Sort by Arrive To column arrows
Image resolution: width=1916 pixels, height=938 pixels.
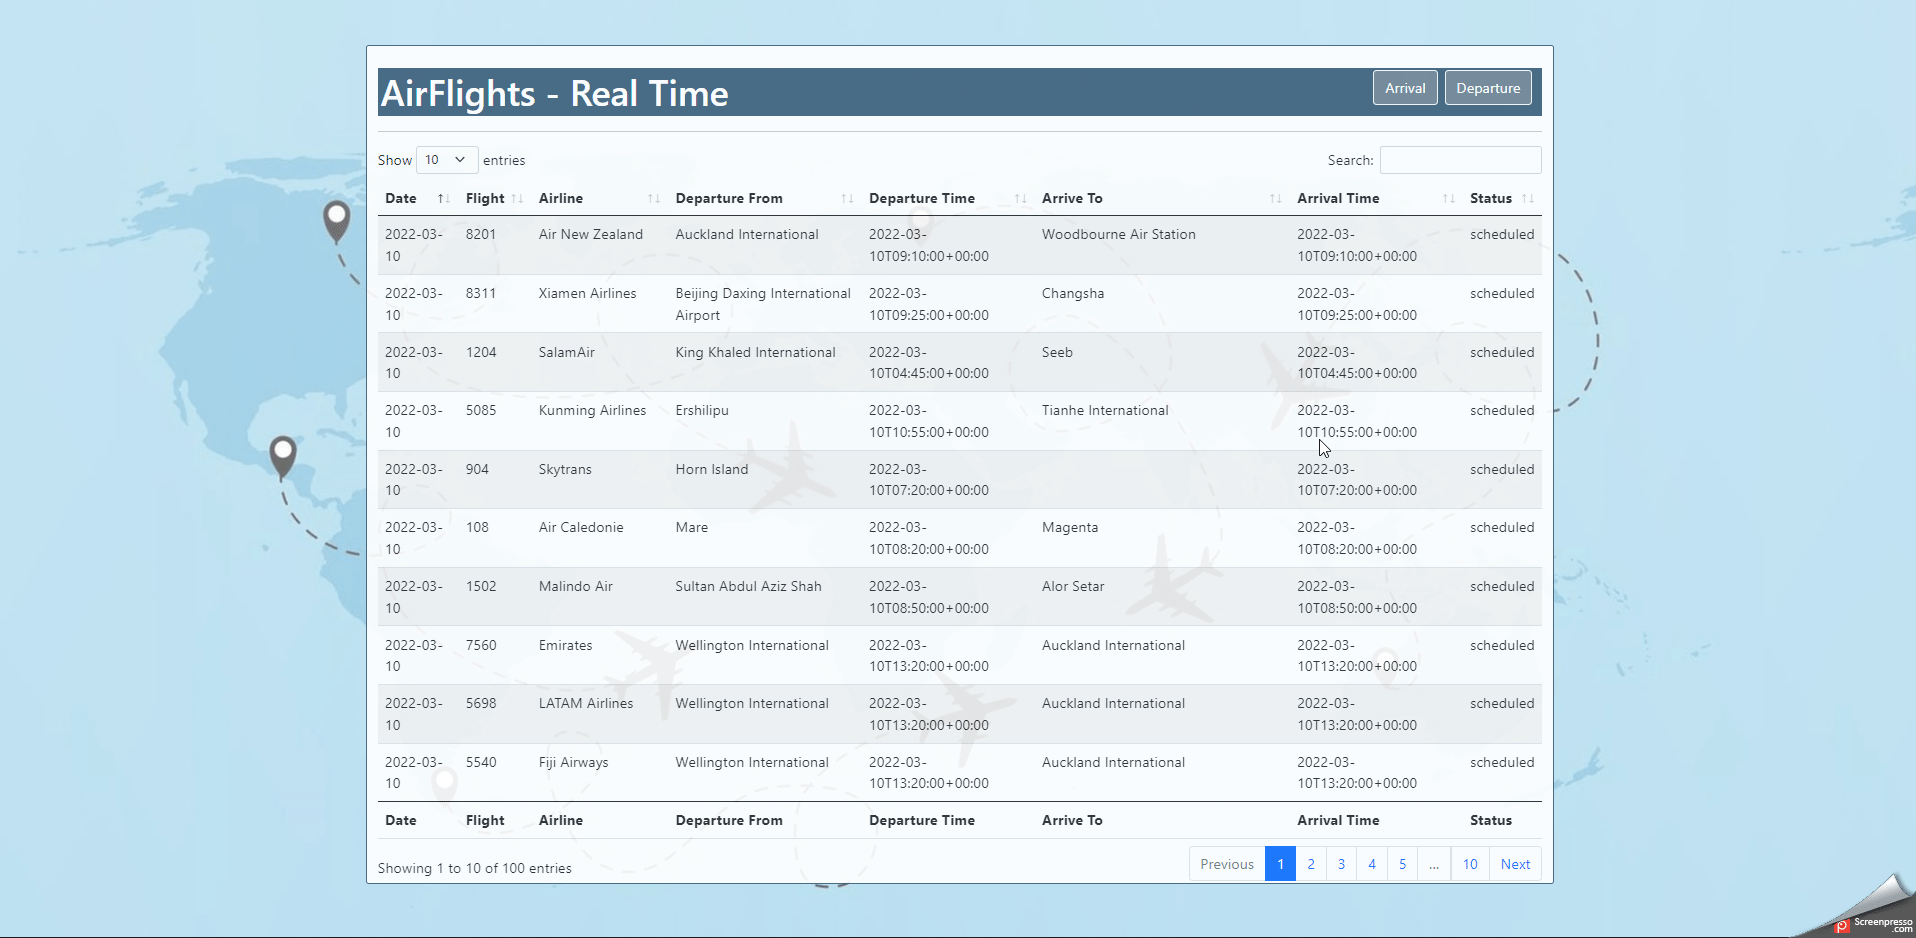coord(1275,199)
